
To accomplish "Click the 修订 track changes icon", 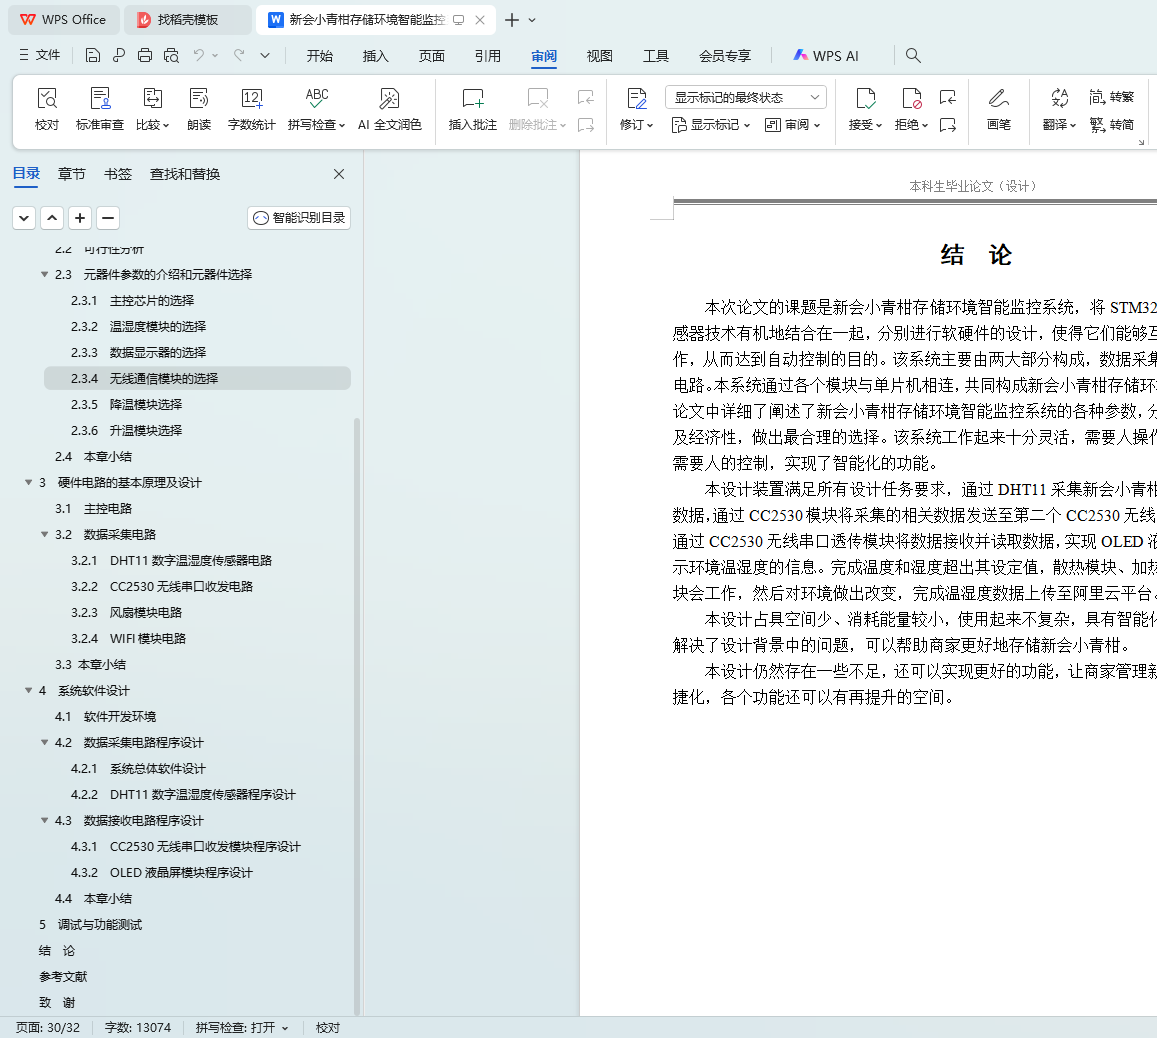I will (636, 98).
